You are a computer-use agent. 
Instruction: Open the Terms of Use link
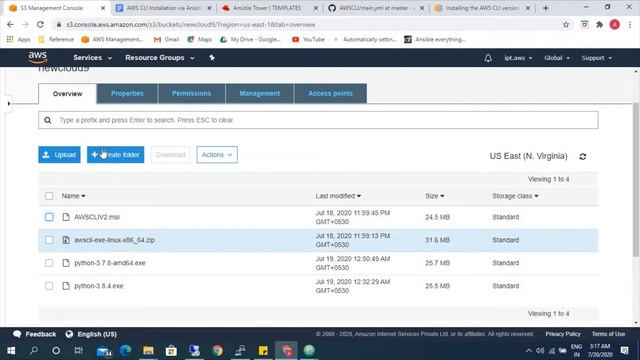[x=608, y=334]
